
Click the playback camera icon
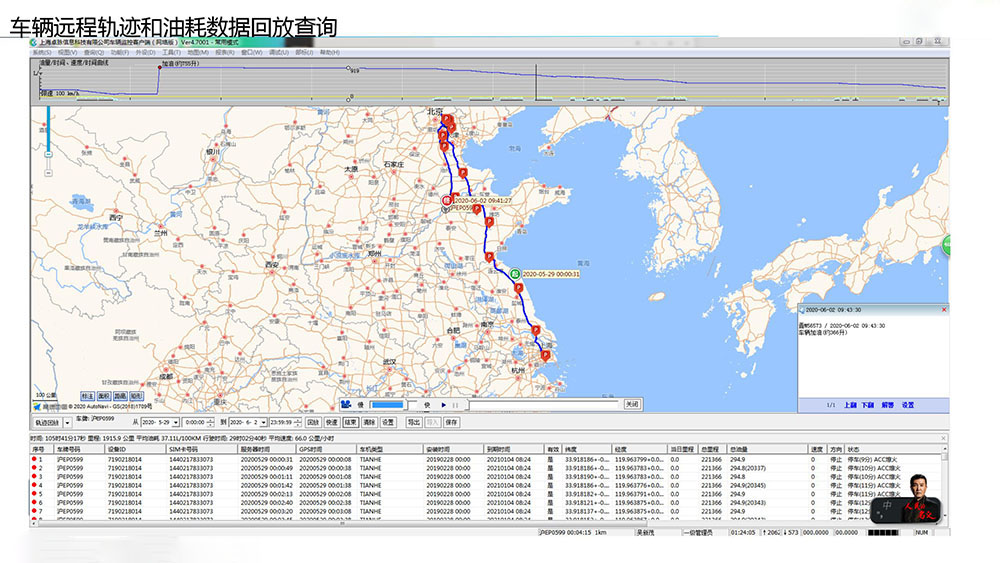(346, 404)
